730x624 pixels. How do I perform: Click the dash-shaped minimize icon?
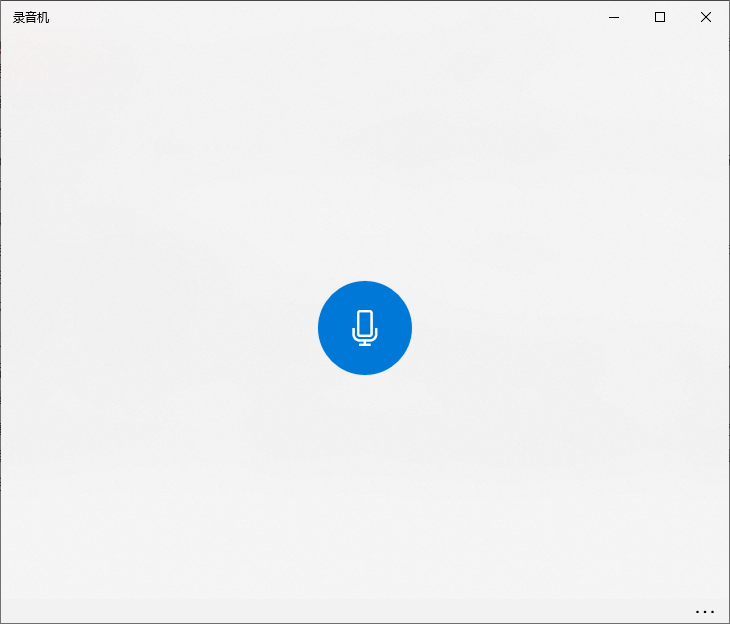(x=614, y=17)
